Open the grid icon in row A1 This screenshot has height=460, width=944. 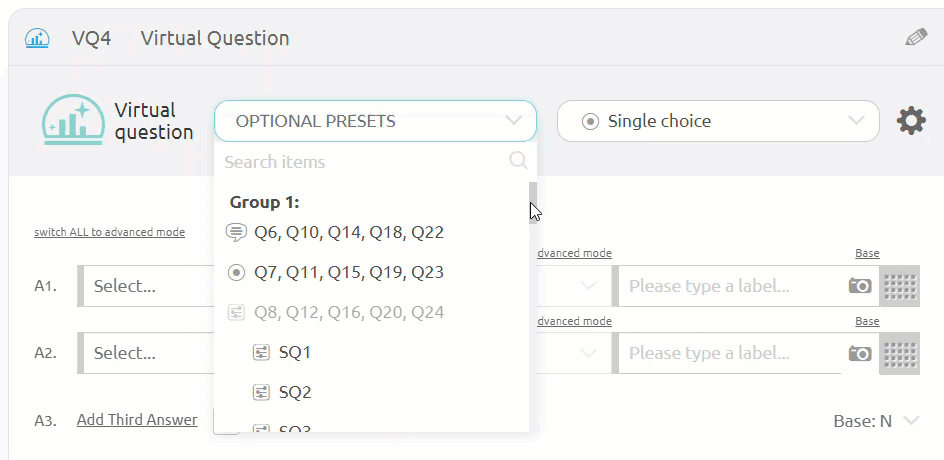(899, 286)
